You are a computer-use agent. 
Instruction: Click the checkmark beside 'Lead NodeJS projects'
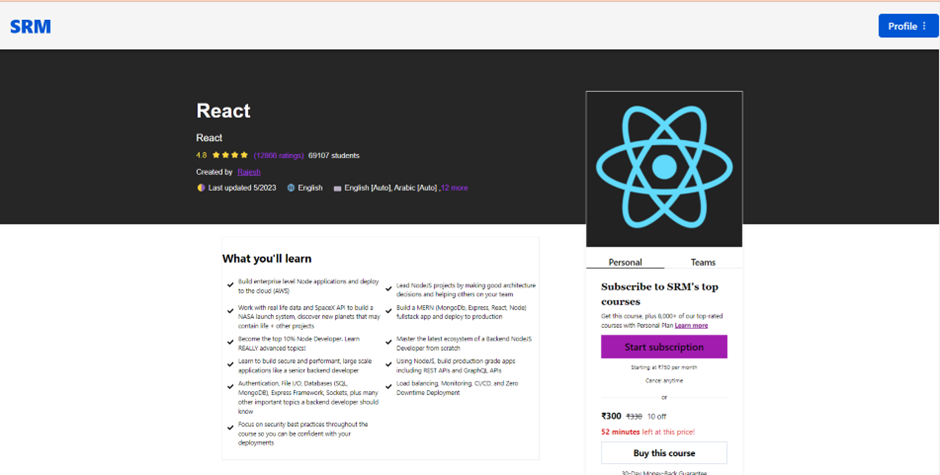(x=389, y=289)
